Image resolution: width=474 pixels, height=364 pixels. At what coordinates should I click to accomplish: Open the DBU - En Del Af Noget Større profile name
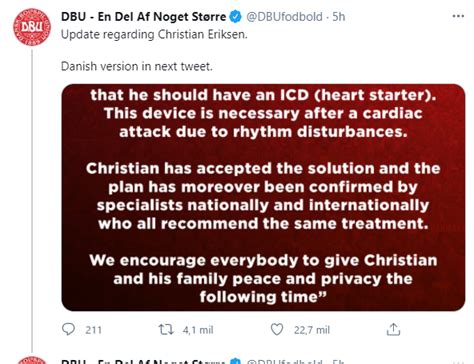pyautogui.click(x=144, y=17)
